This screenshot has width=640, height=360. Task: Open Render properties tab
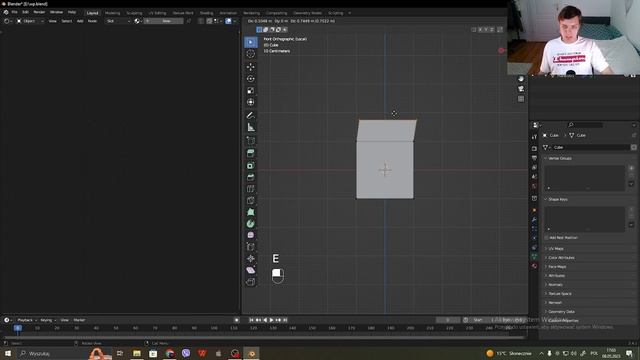click(x=534, y=149)
